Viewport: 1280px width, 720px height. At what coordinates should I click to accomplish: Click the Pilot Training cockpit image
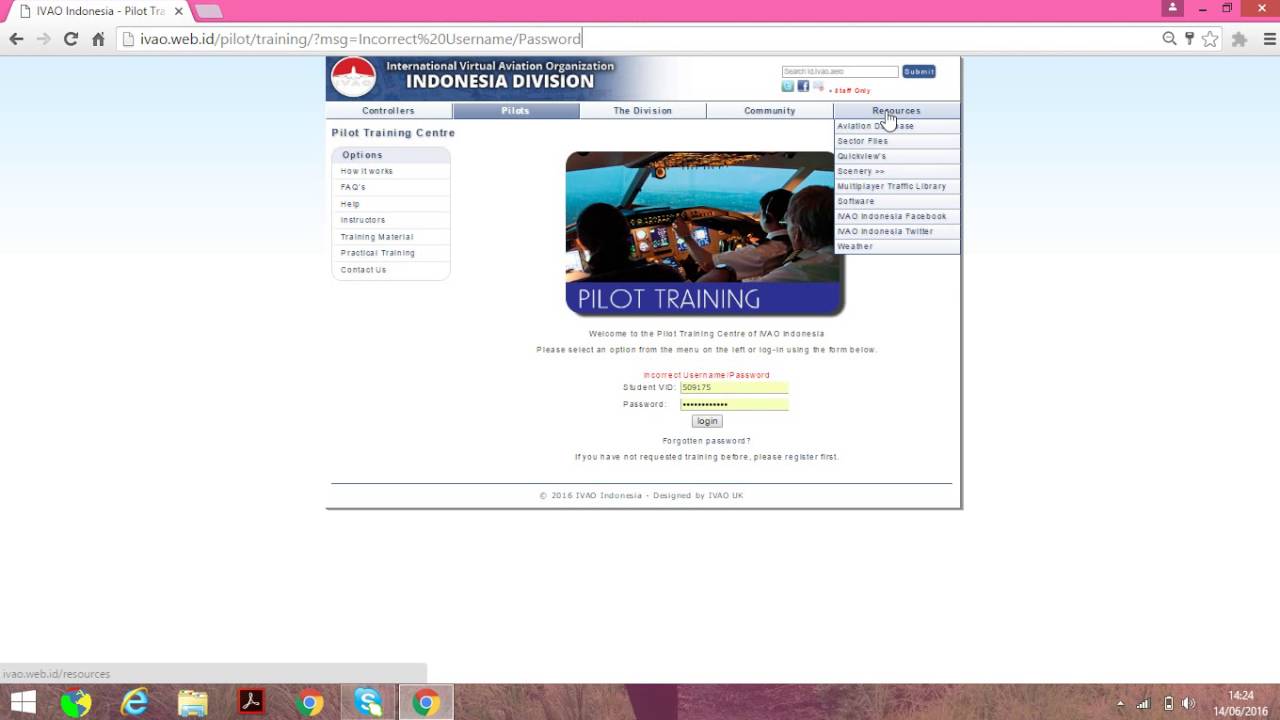point(705,234)
